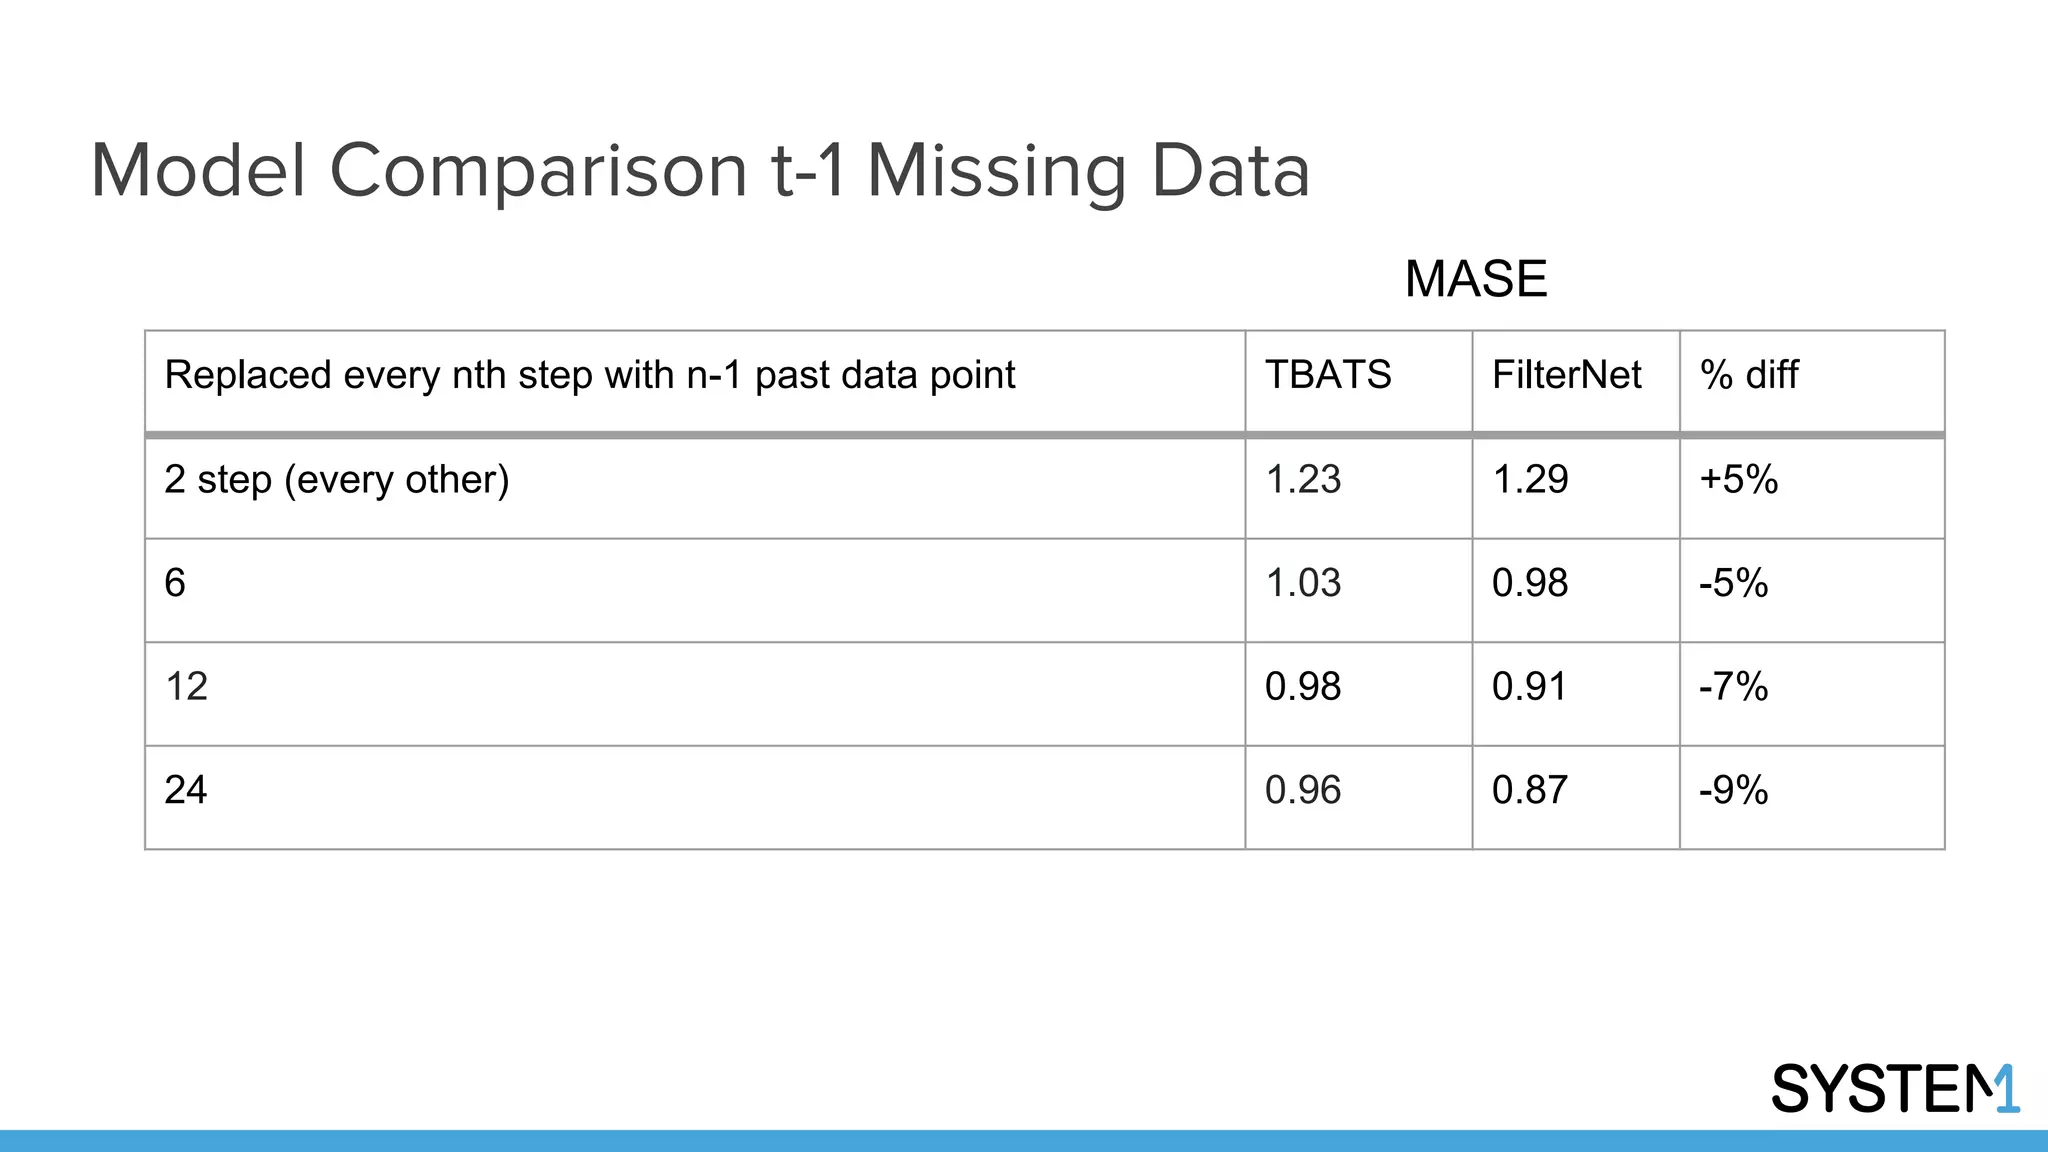Screen dimensions: 2048x1152
Task: Click the 'Replaced every nth step' header cell
Action: (590, 376)
